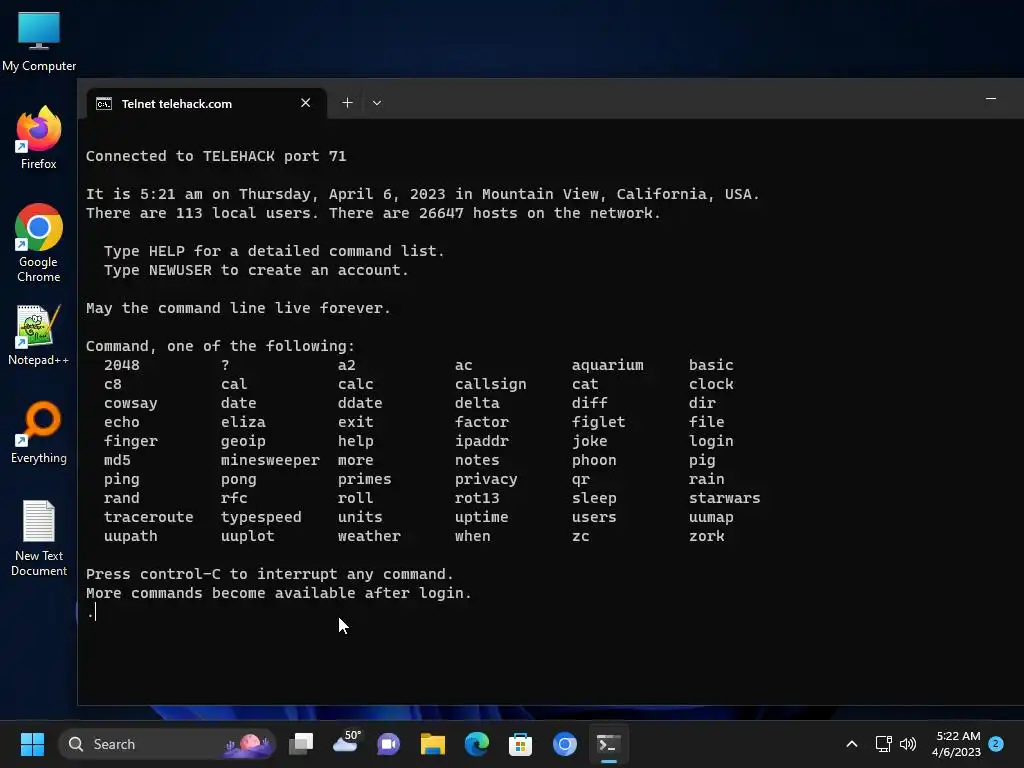
Task: Launch Firefox from the desktop
Action: 39,138
